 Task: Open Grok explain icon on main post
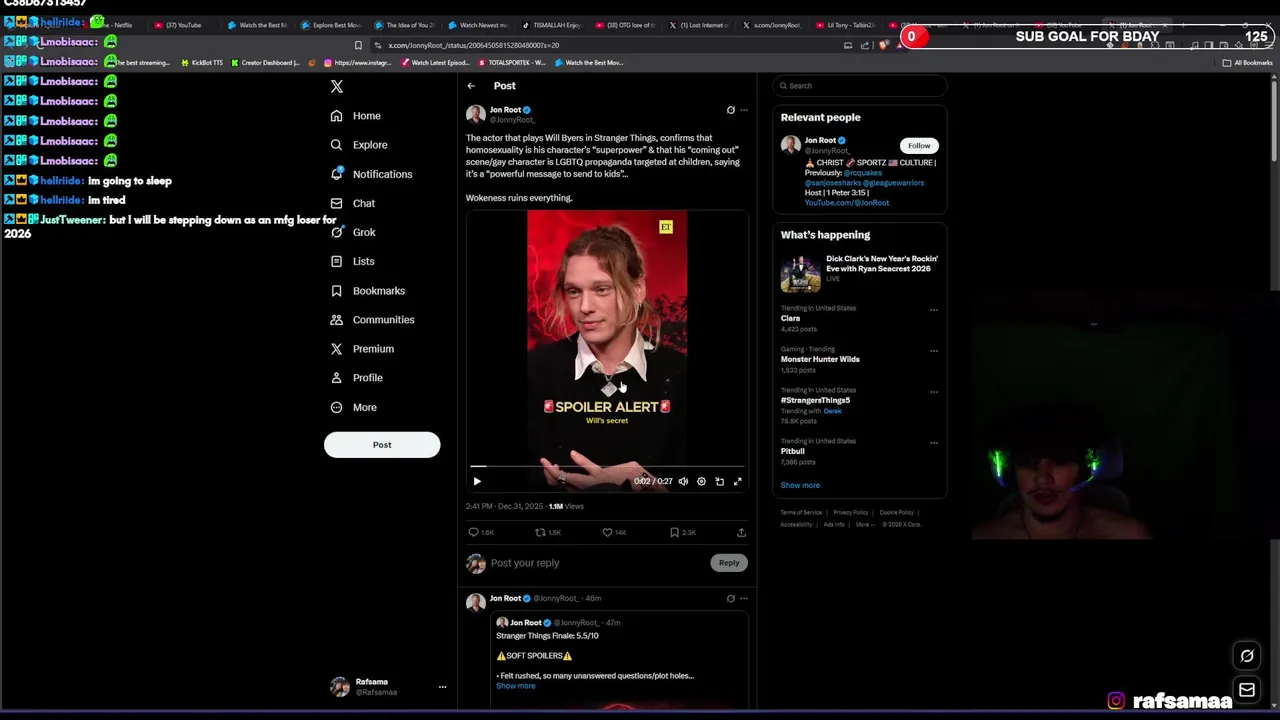(x=730, y=110)
